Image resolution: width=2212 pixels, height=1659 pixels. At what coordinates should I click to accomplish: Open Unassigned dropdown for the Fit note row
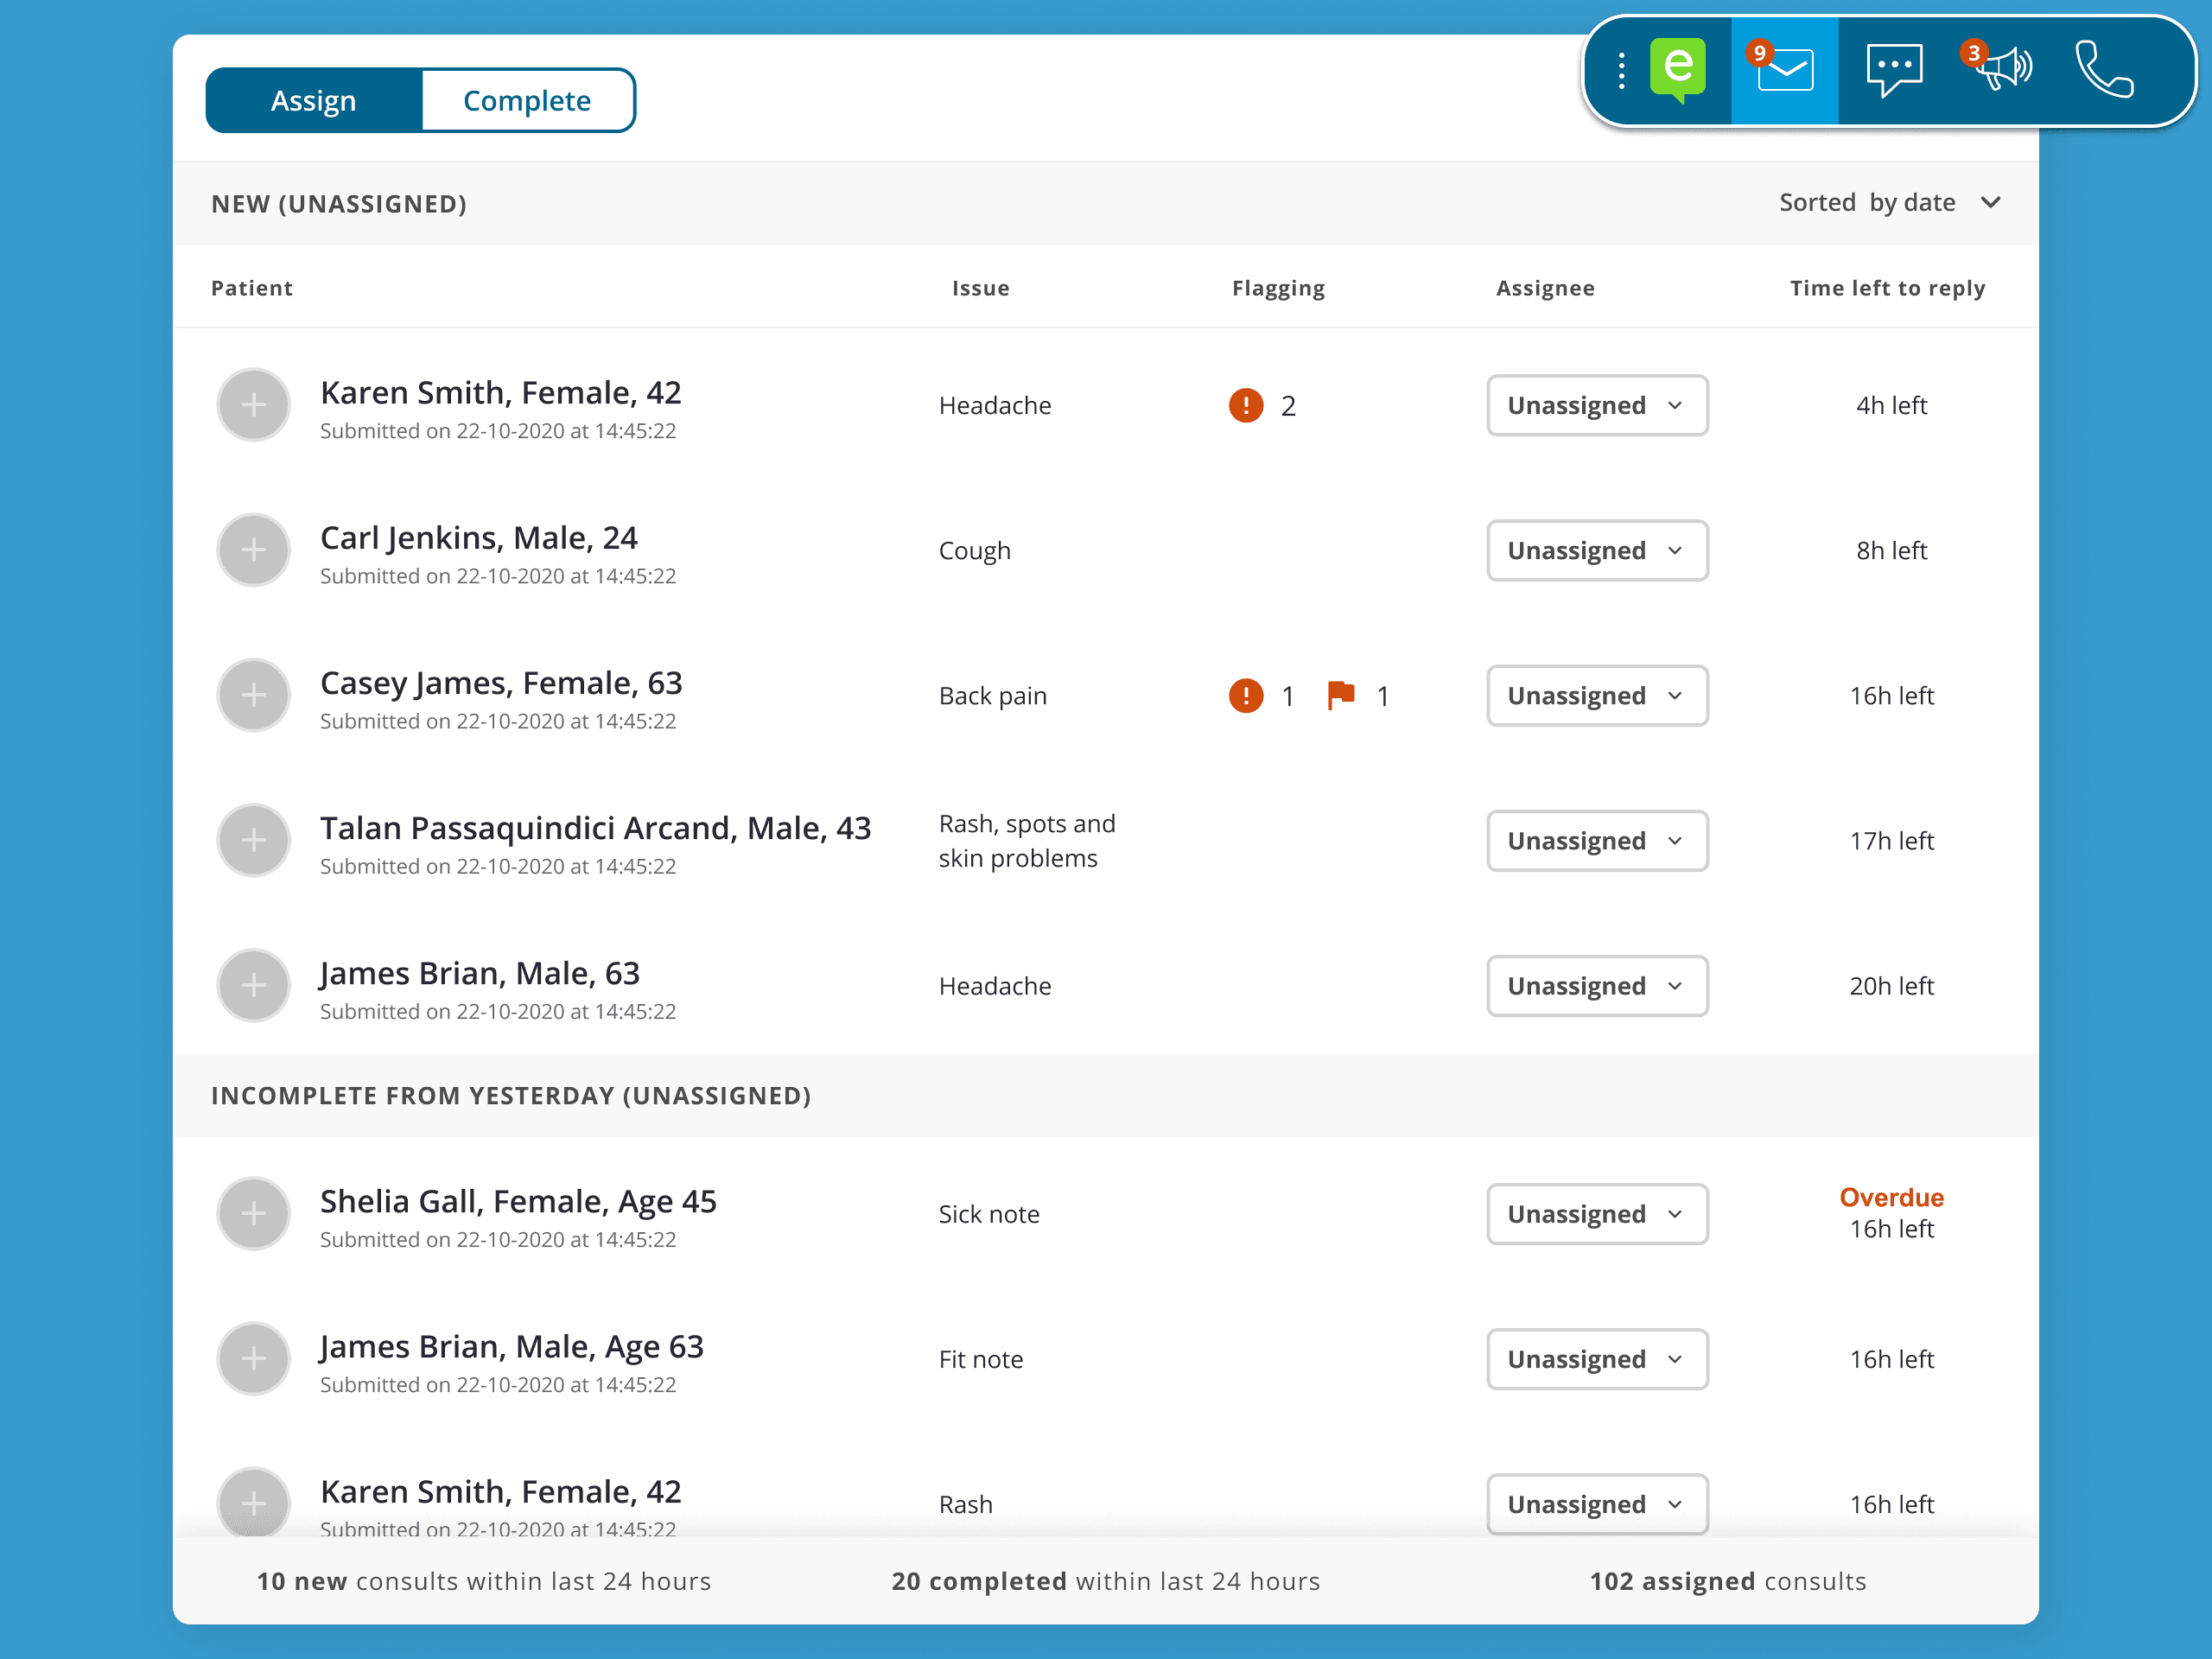click(x=1596, y=1359)
